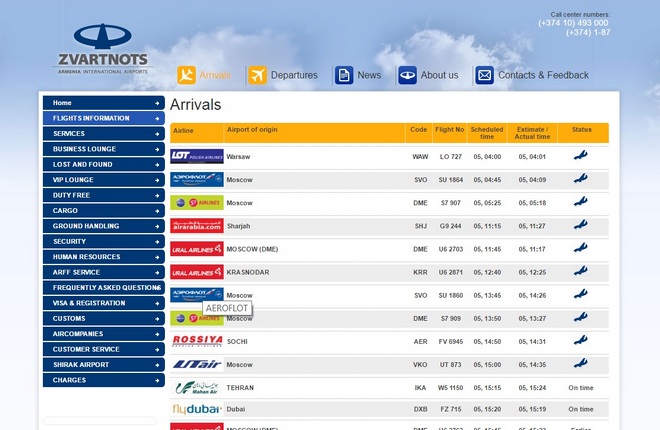Click landed plane icon for flight LO 727

click(x=581, y=155)
